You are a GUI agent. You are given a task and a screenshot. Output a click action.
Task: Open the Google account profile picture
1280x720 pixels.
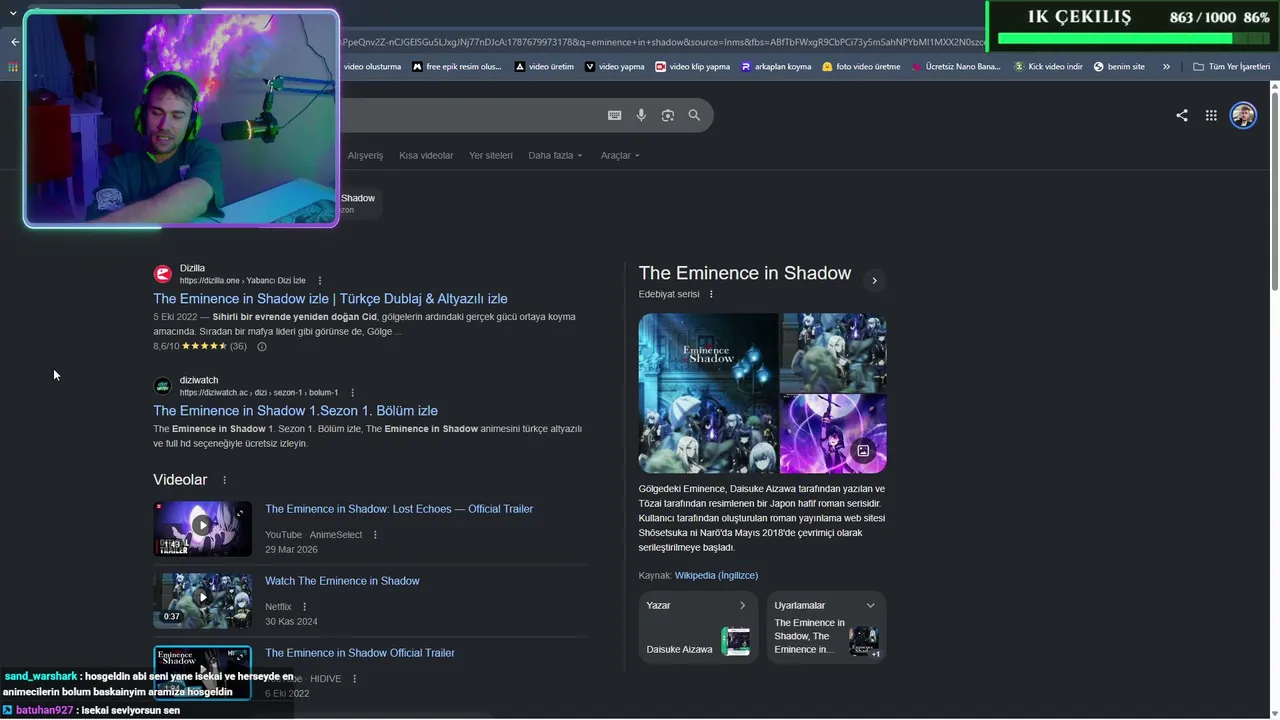click(1243, 115)
